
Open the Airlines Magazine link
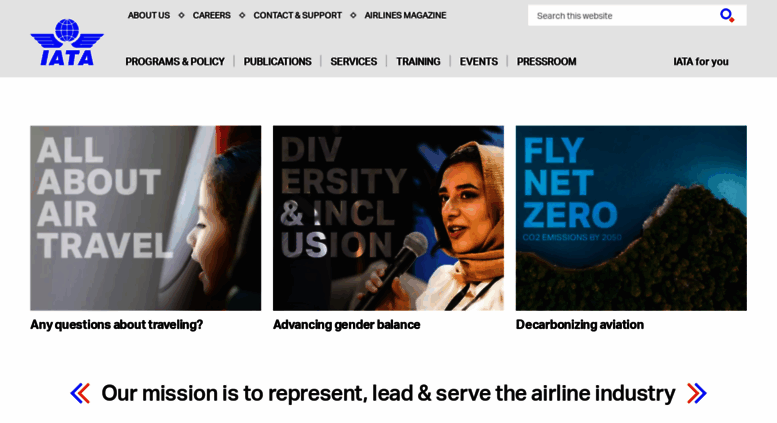point(405,15)
